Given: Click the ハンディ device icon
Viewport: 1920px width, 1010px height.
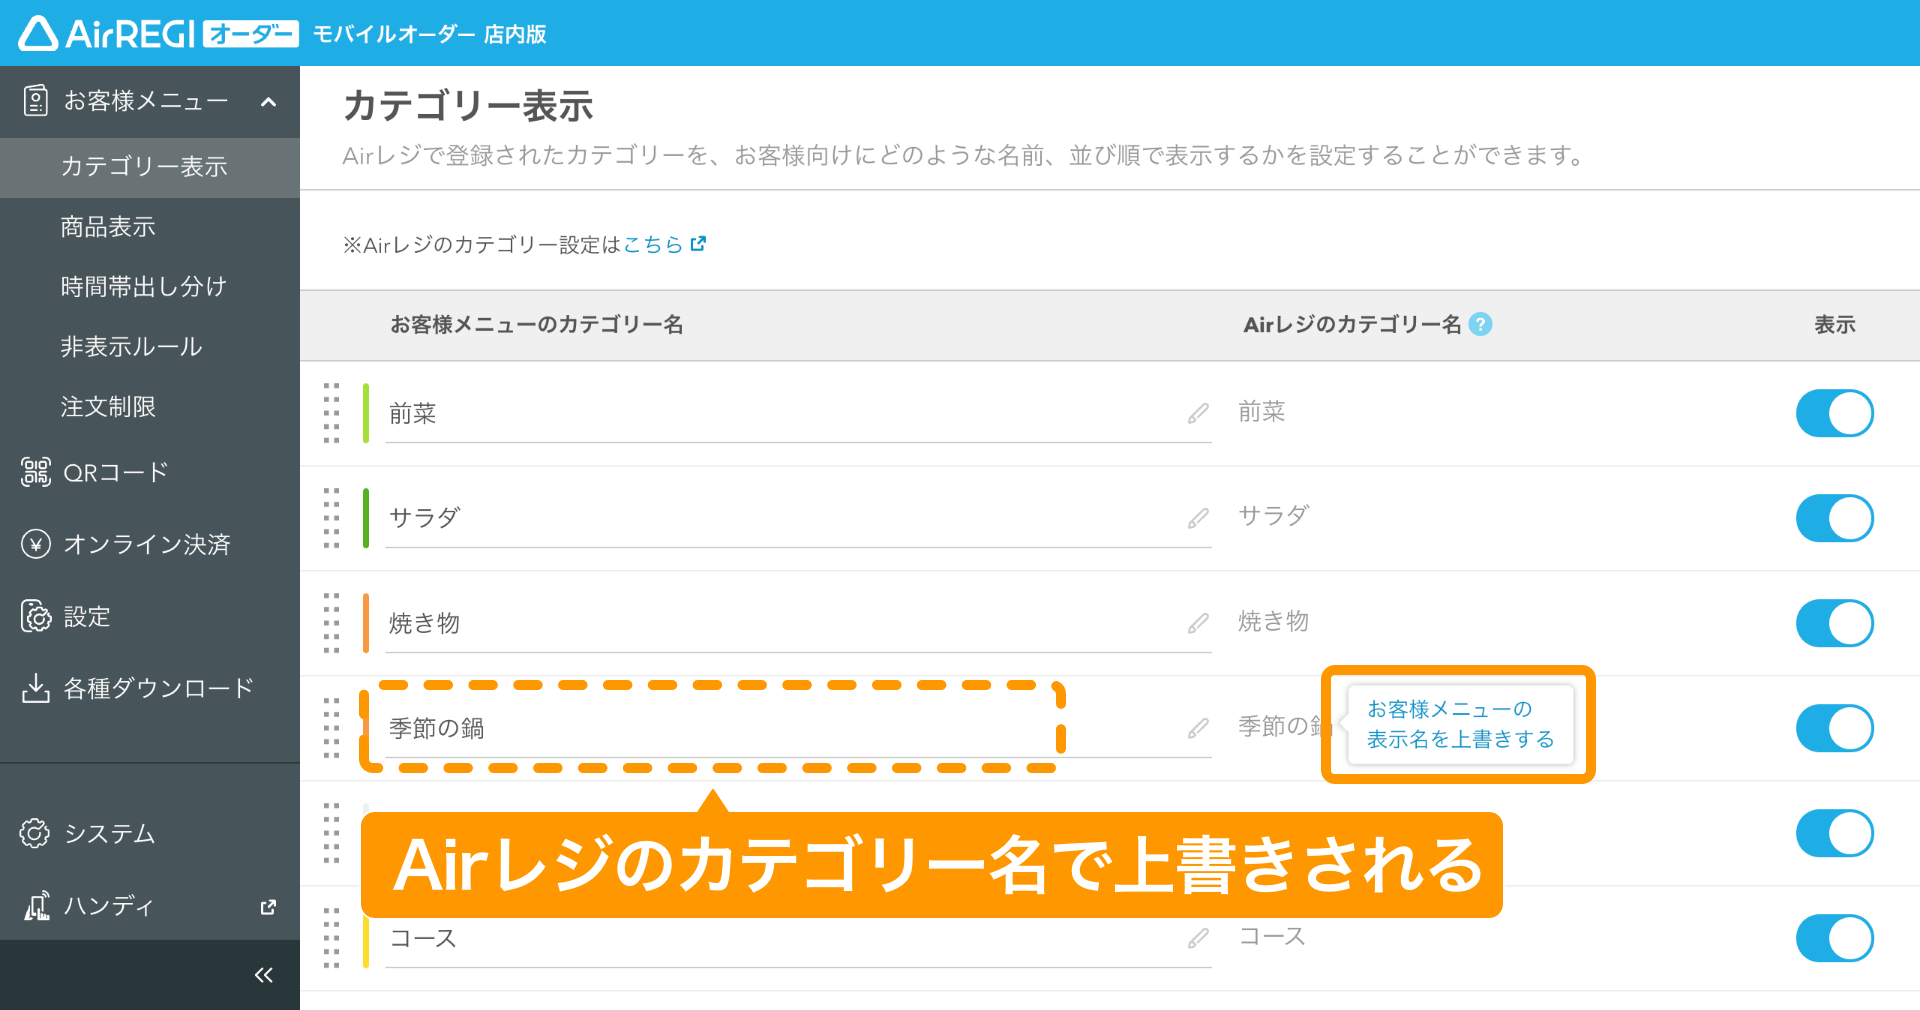Looking at the screenshot, I should coord(37,905).
